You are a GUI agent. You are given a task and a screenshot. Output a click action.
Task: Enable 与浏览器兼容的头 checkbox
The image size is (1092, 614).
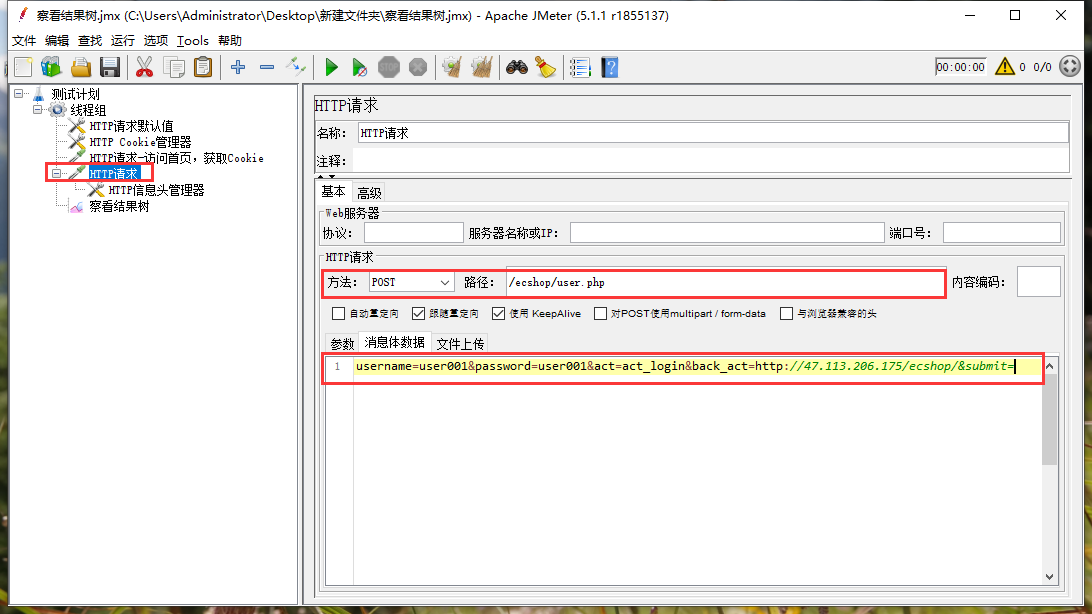(x=786, y=314)
